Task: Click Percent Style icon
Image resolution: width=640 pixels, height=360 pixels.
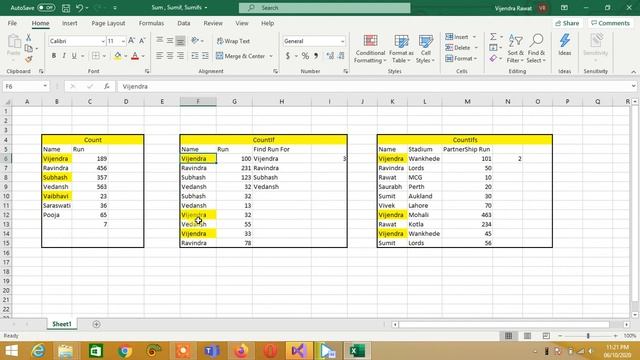Action: point(305,56)
